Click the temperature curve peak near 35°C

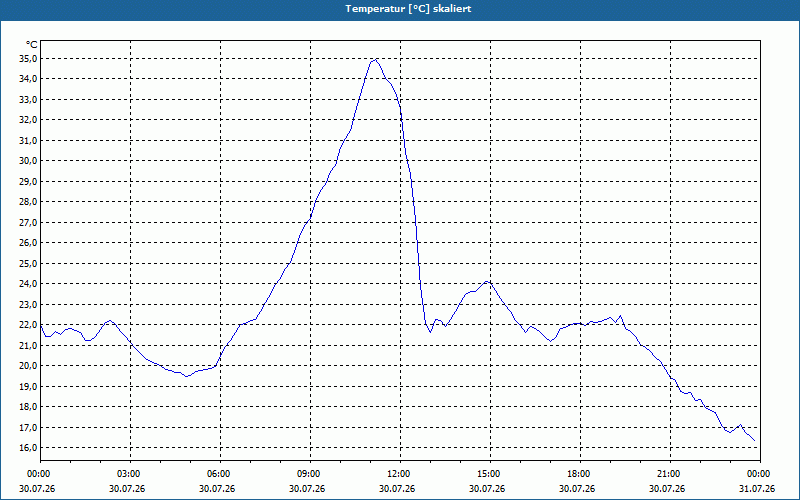coord(375,59)
